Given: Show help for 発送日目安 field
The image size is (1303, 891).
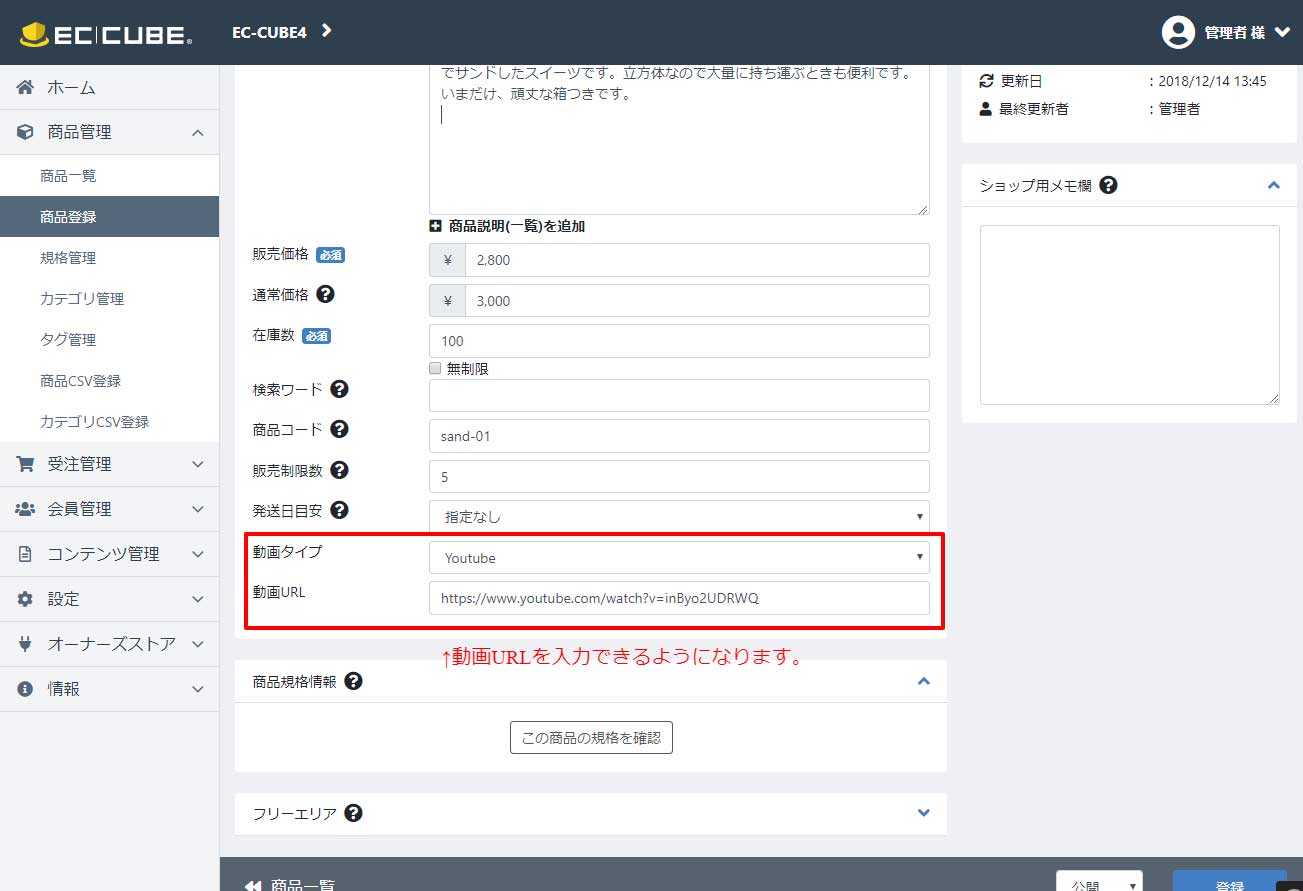Looking at the screenshot, I should [x=339, y=510].
